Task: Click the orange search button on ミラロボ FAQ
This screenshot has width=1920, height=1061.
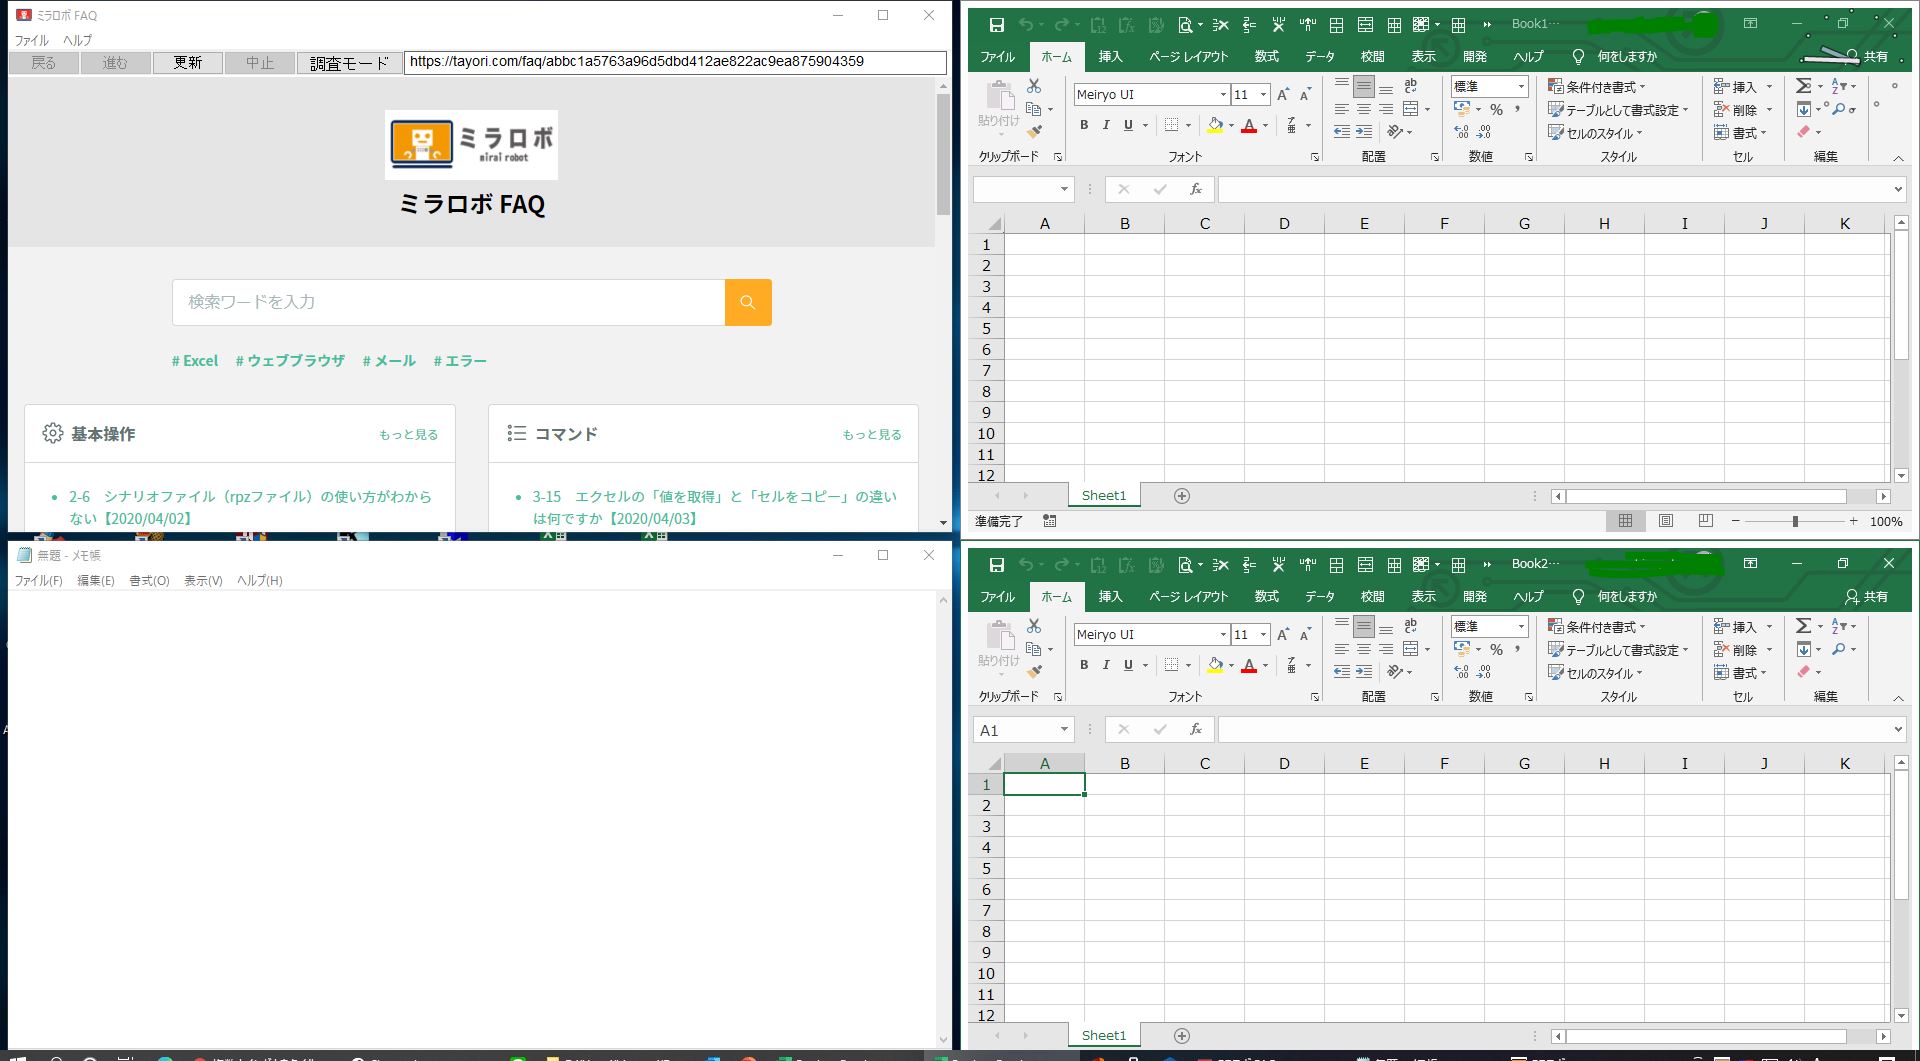Action: pyautogui.click(x=747, y=302)
